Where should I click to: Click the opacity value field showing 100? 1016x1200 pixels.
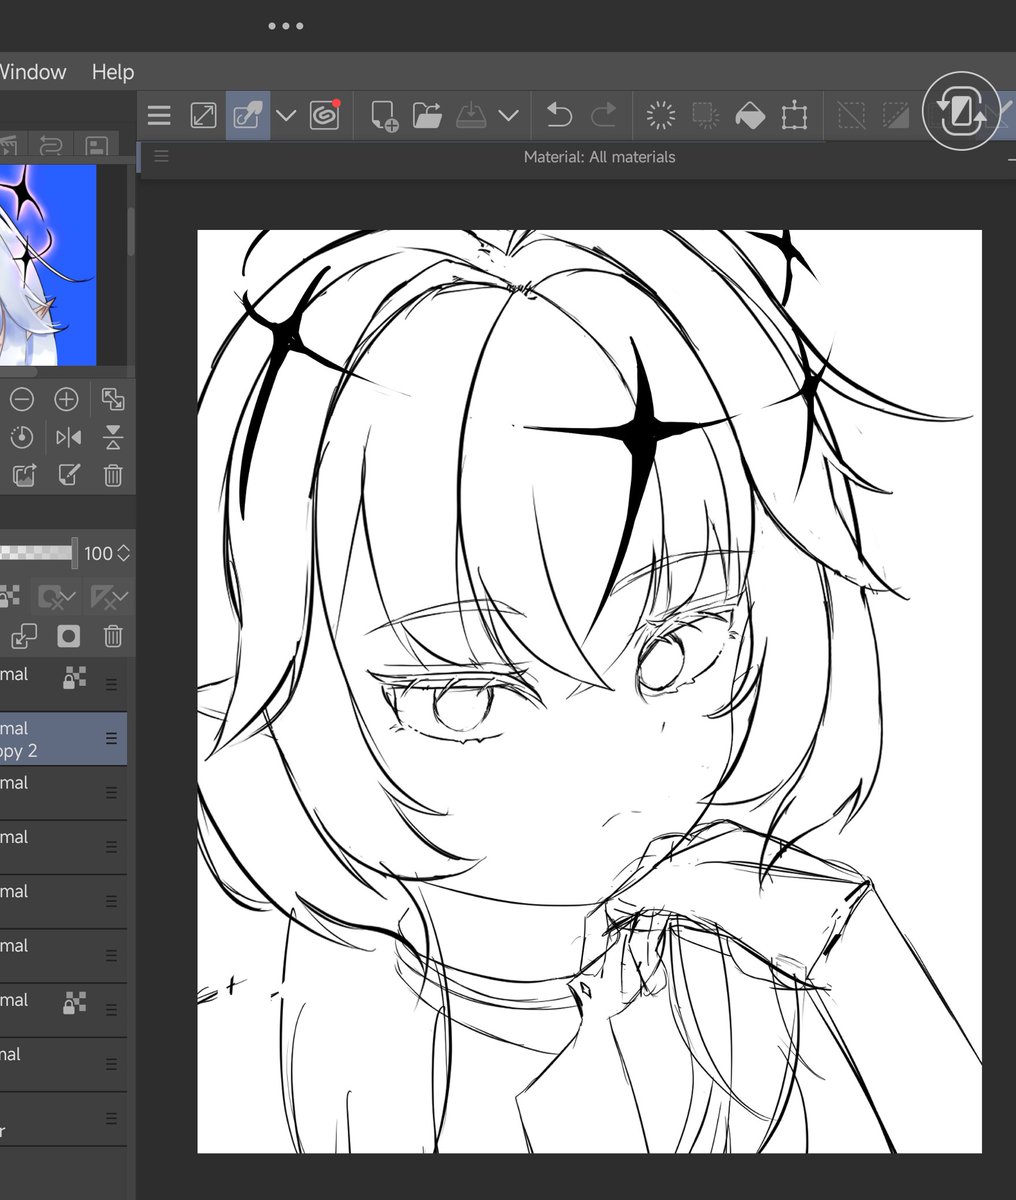(x=98, y=553)
